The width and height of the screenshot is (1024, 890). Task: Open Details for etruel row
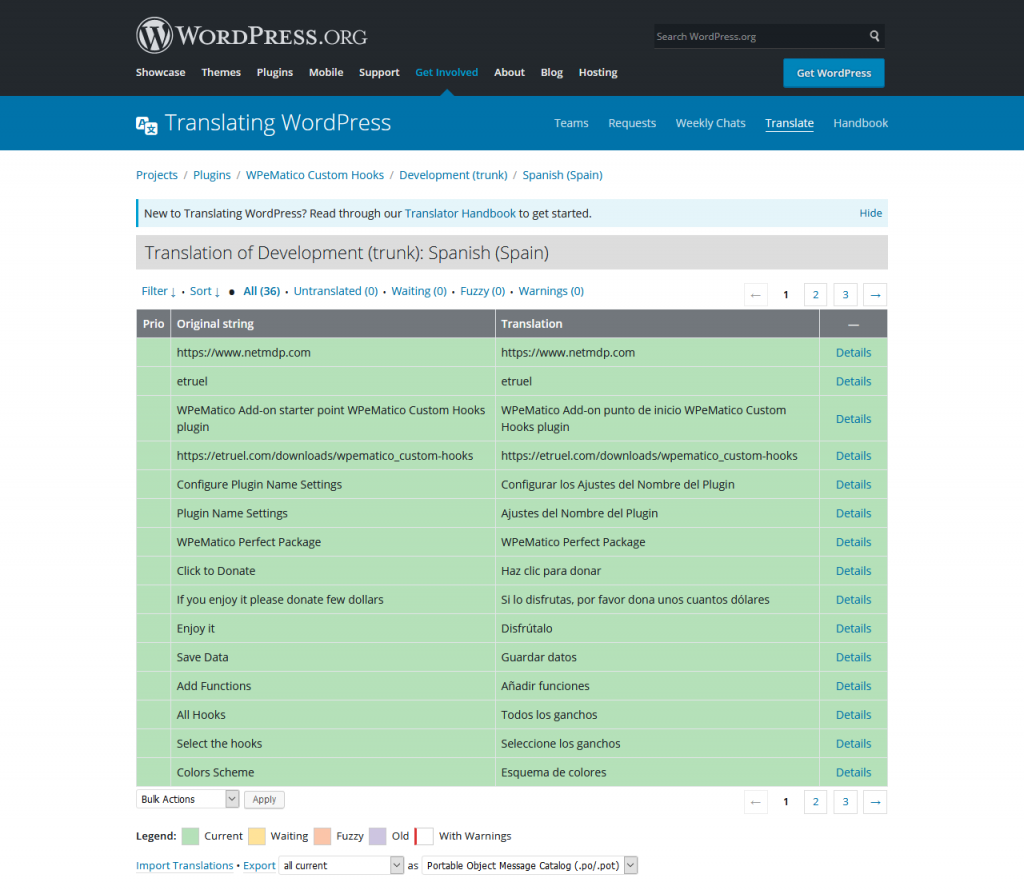pos(854,381)
